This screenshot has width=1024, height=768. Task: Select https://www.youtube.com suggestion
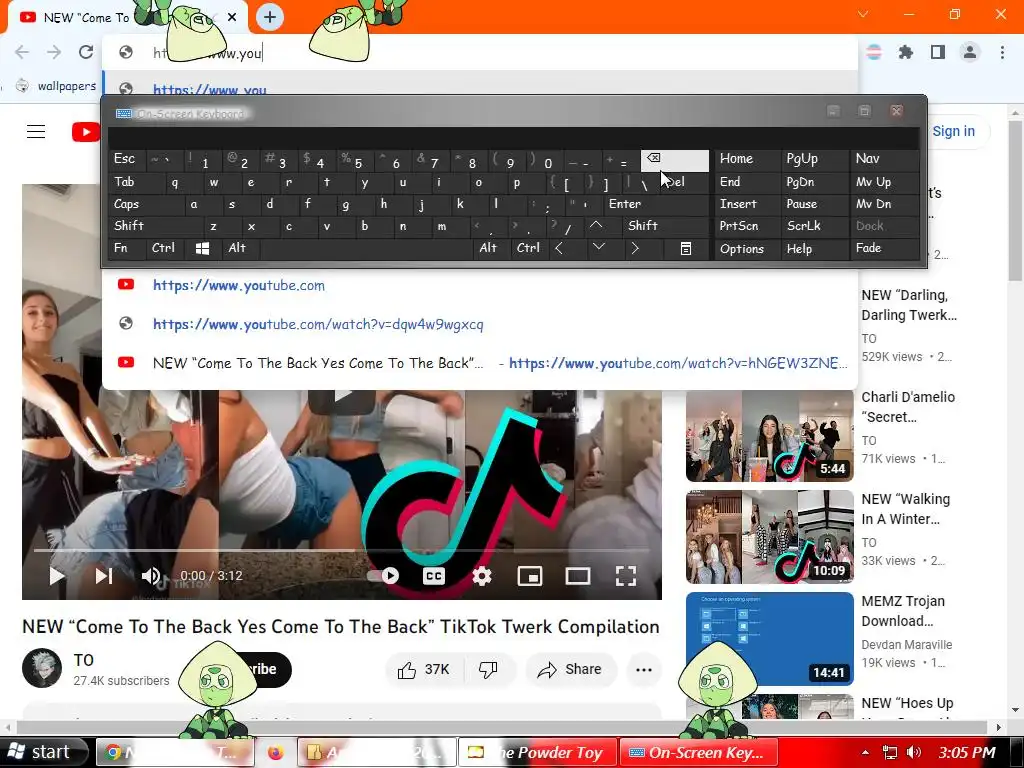pyautogui.click(x=479, y=285)
